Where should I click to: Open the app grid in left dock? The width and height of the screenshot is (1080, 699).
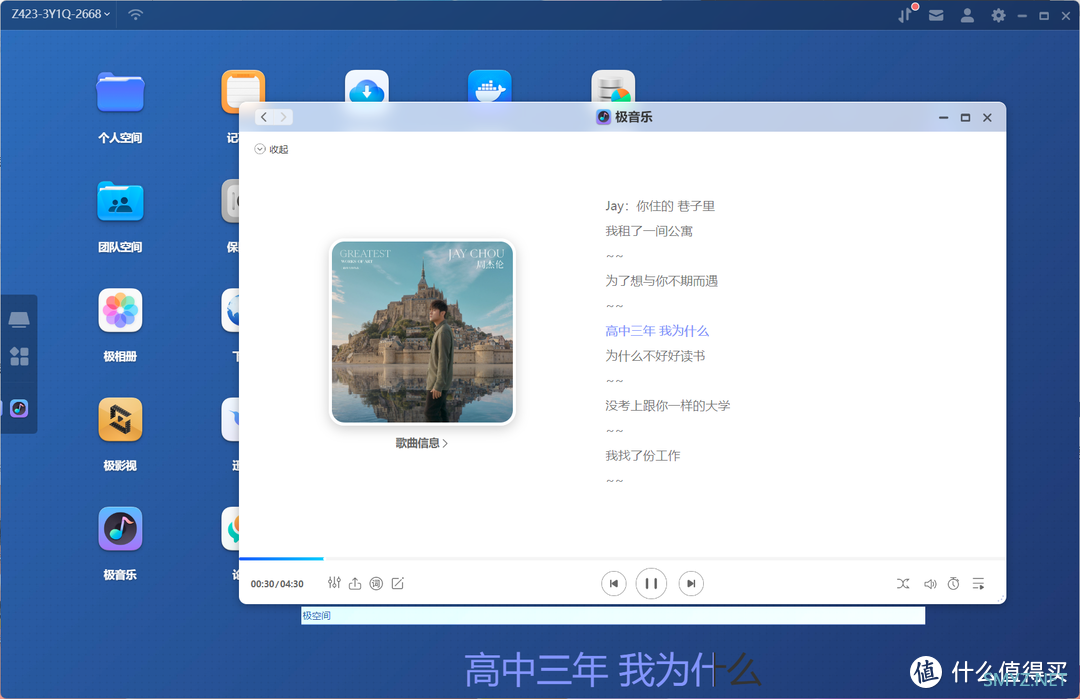click(x=19, y=356)
